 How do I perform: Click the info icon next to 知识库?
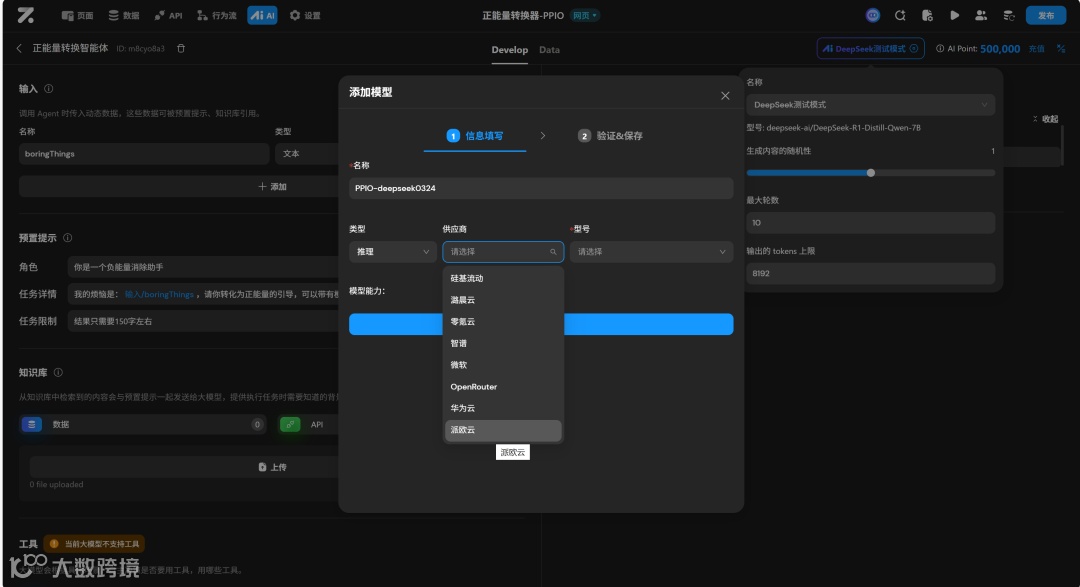tap(59, 373)
